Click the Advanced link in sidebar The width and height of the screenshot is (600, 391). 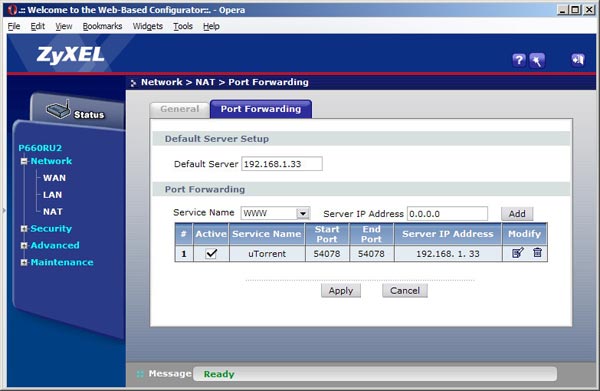click(55, 246)
